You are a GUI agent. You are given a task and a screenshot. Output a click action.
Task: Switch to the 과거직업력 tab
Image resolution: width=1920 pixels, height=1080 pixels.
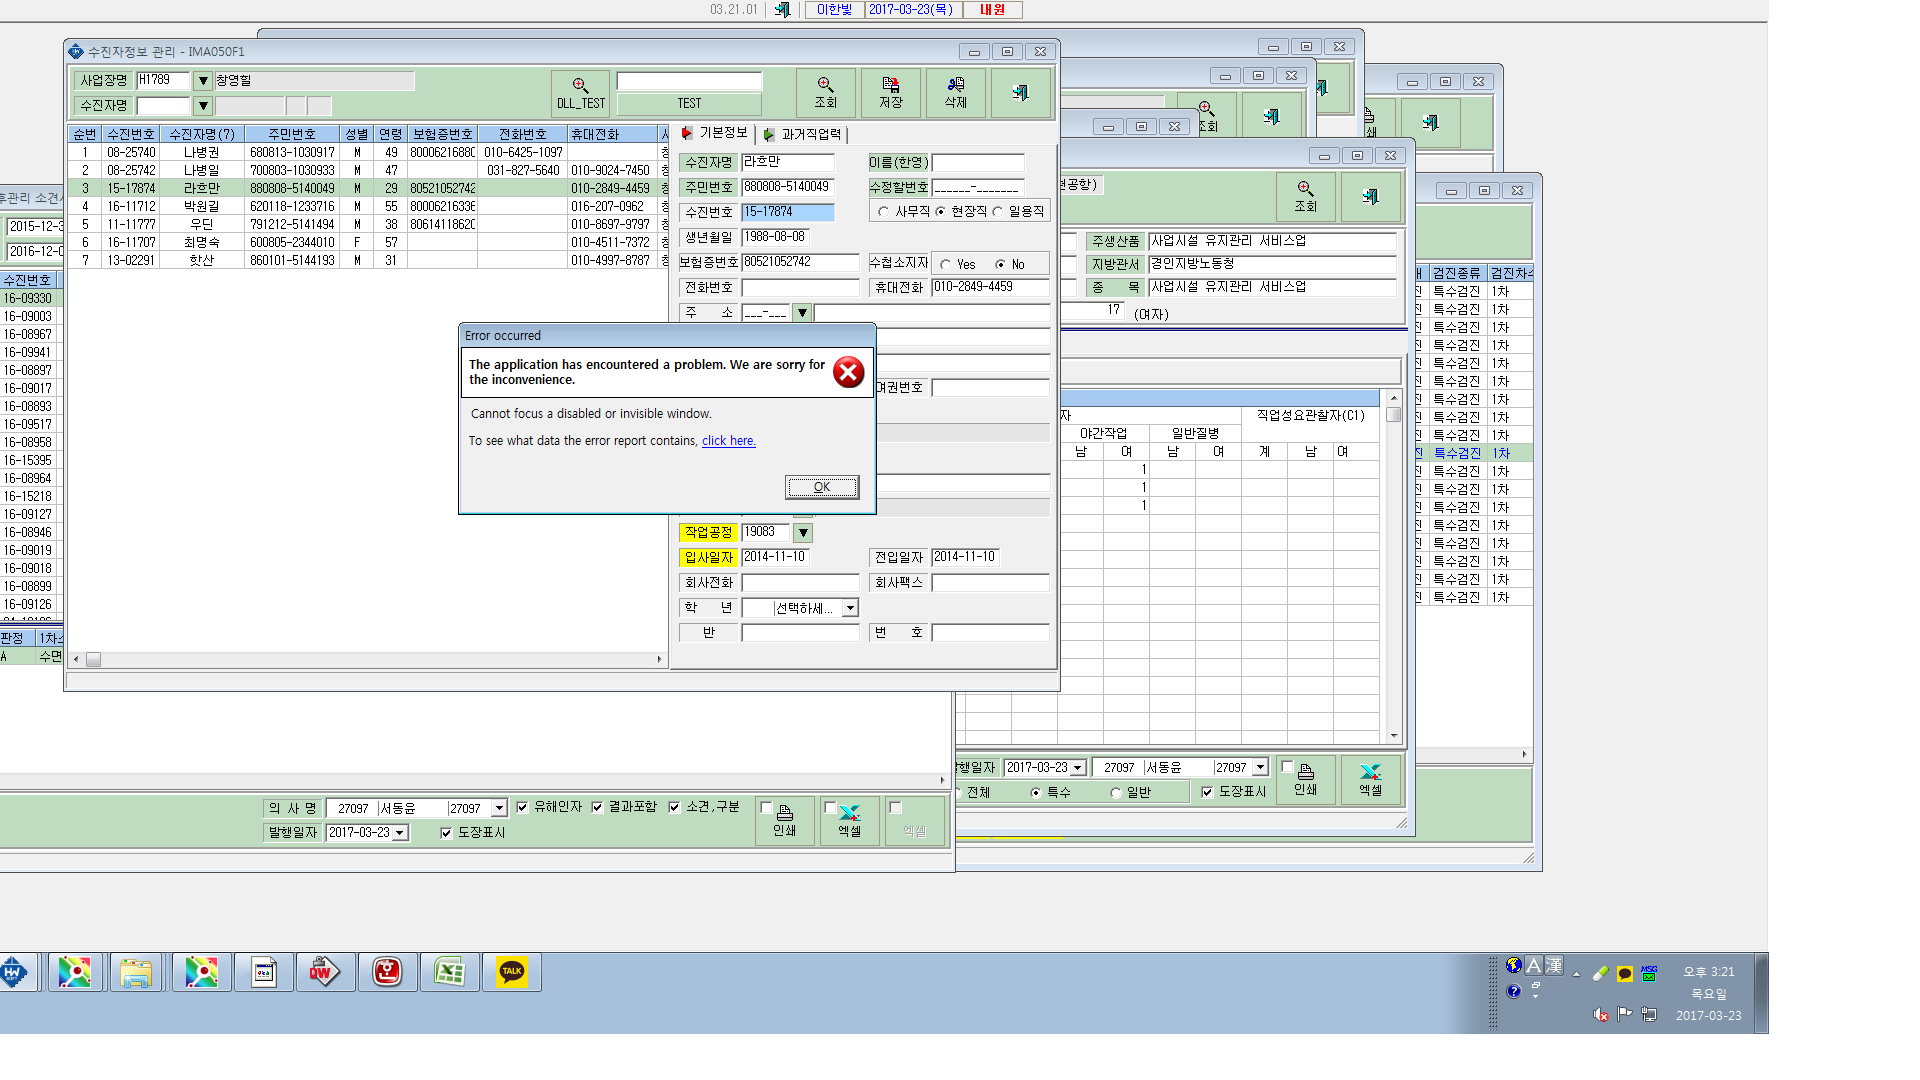pos(803,134)
